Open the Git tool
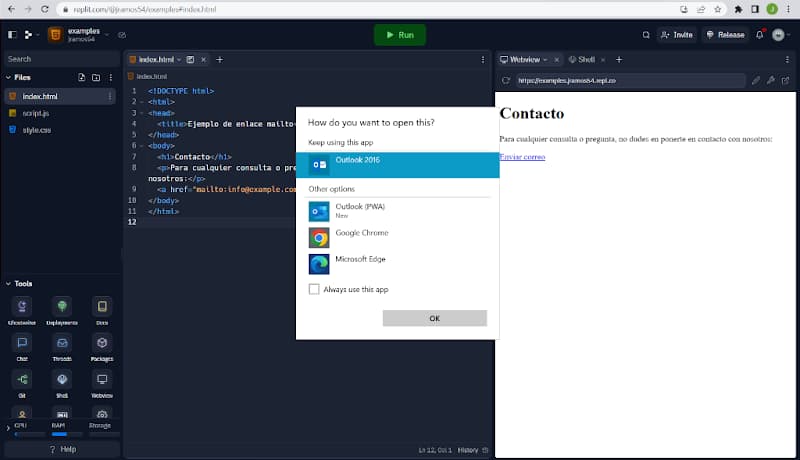Viewport: 800px width, 460px height. pyautogui.click(x=22, y=384)
